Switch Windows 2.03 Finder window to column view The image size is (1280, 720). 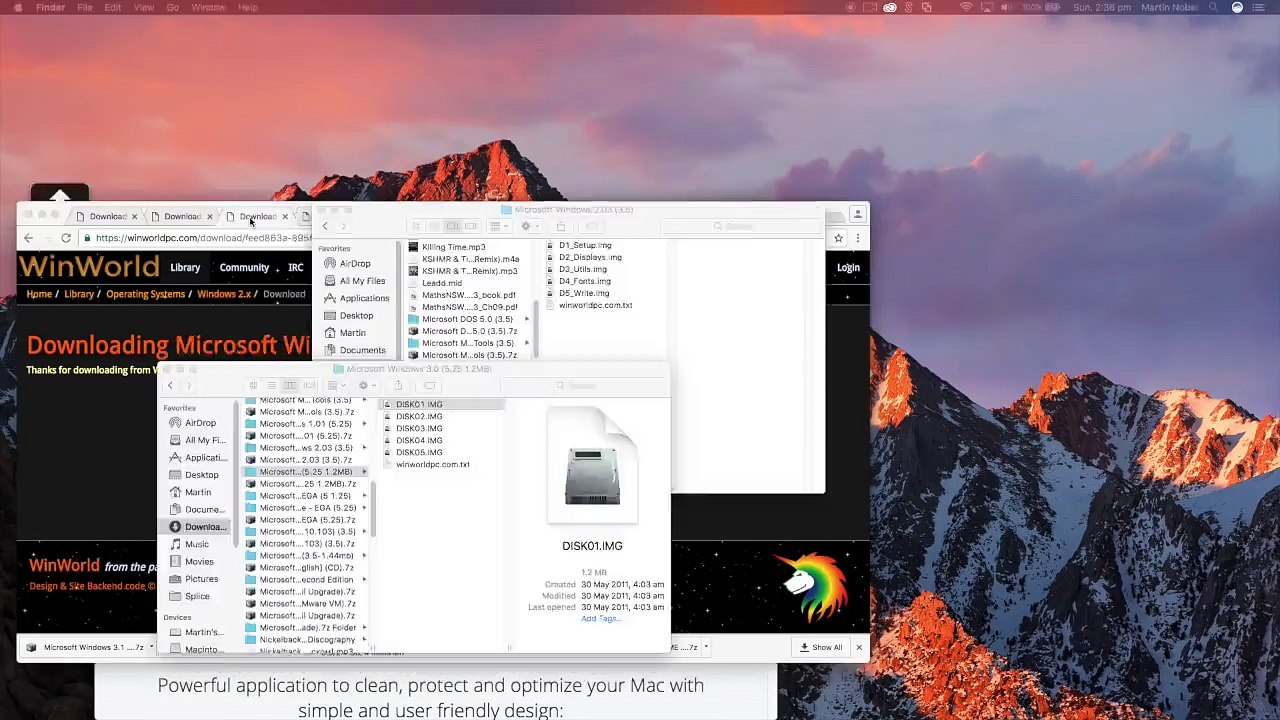(452, 227)
